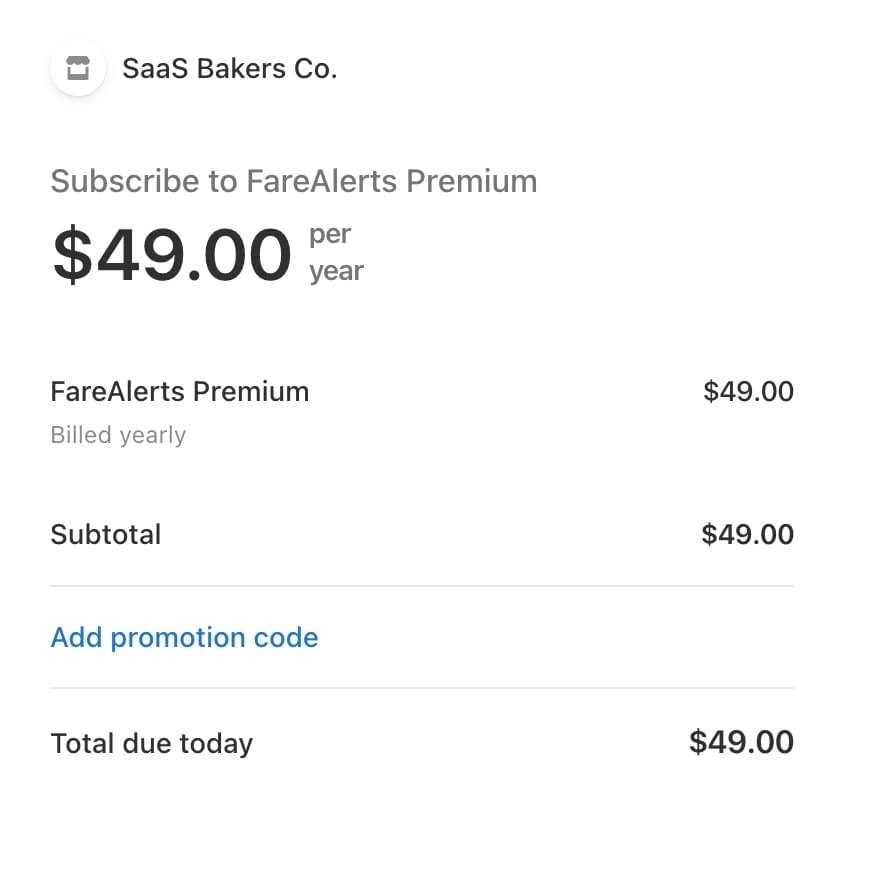Click the Total due today label
Viewport: 872px width, 878px height.
[152, 744]
